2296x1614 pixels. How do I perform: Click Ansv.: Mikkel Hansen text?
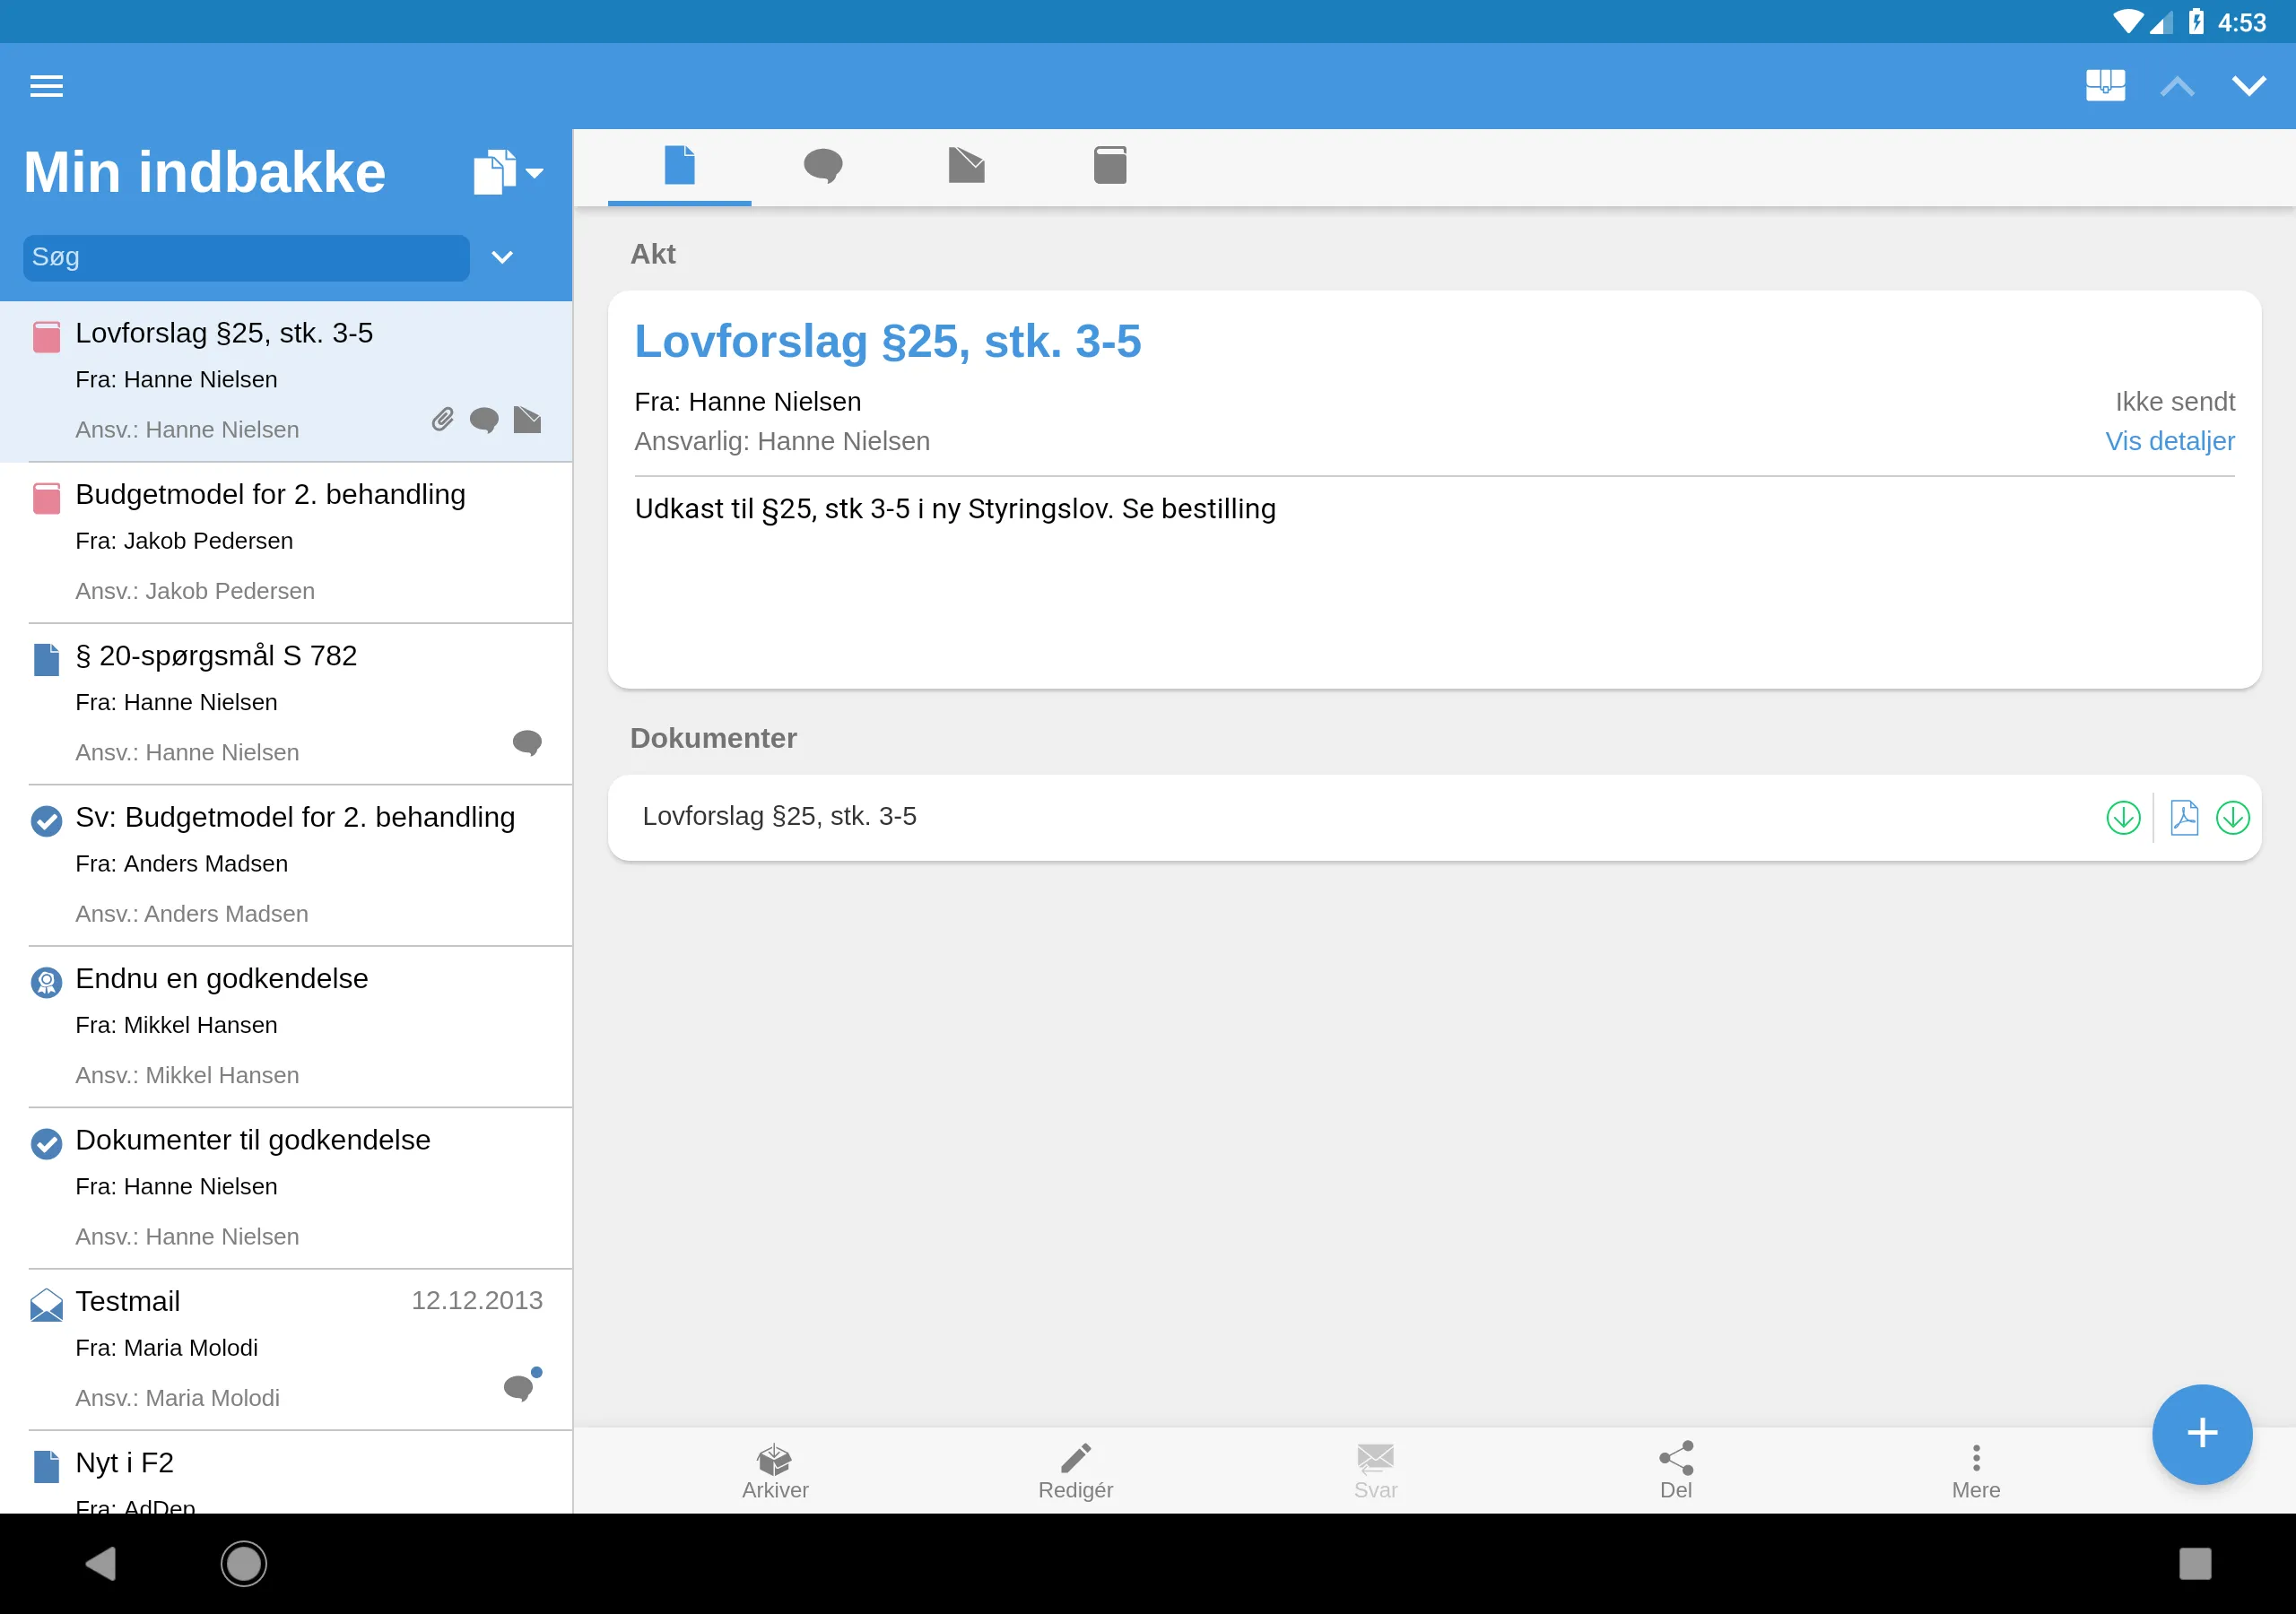pyautogui.click(x=187, y=1075)
